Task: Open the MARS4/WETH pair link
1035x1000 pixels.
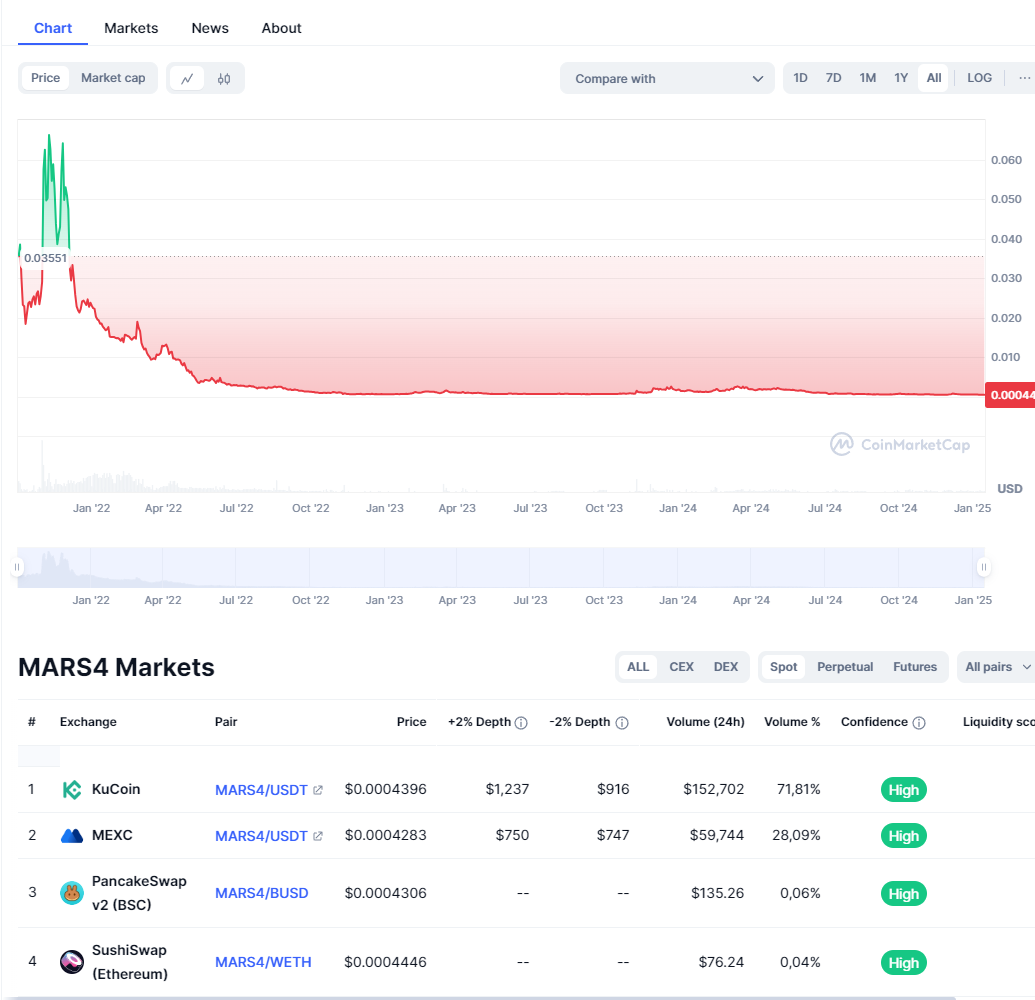Action: coord(263,962)
